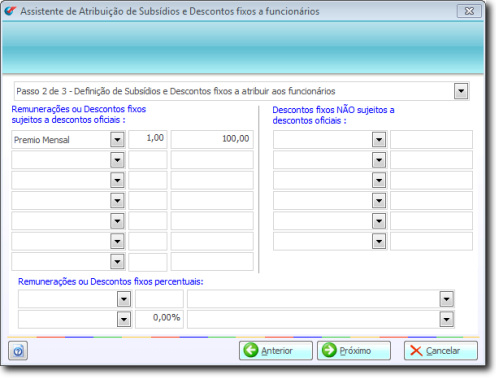This screenshot has height=378, width=496.
Task: Open small dropdown left of 0,00% field
Action: [124, 319]
